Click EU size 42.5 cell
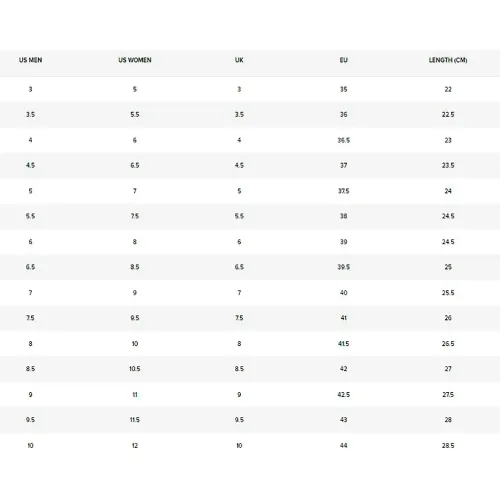 pyautogui.click(x=344, y=395)
